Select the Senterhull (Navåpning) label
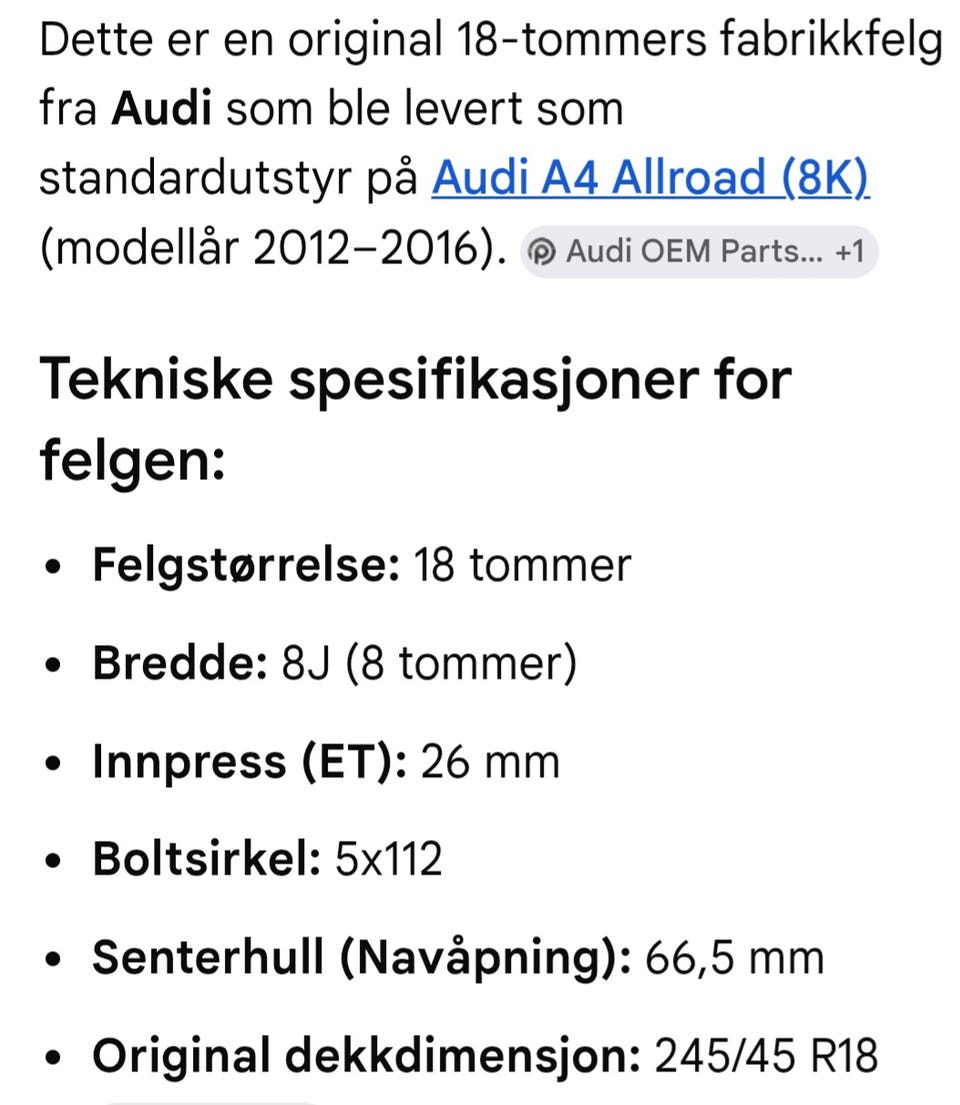Viewport: 960px width, 1105px height. pyautogui.click(x=362, y=958)
